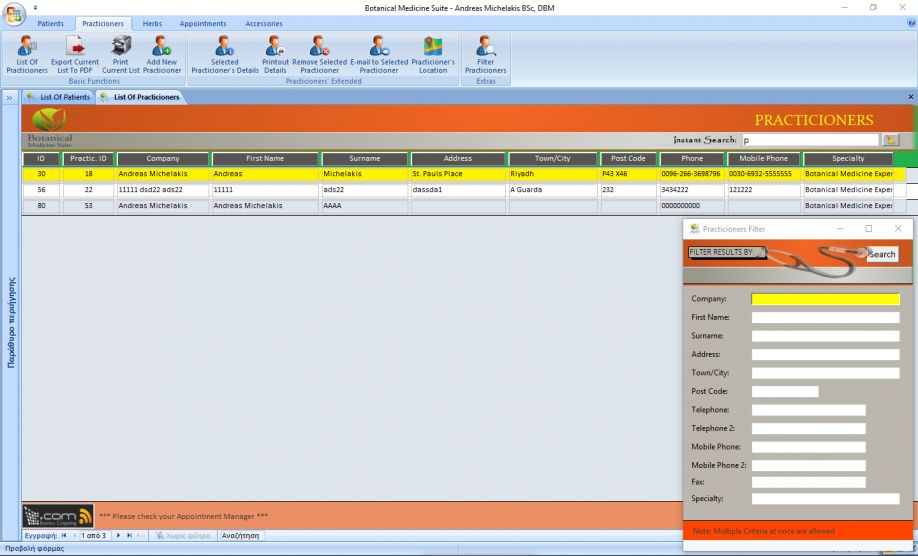This screenshot has height=556, width=918.
Task: Click Fax filter field
Action: coord(809,482)
